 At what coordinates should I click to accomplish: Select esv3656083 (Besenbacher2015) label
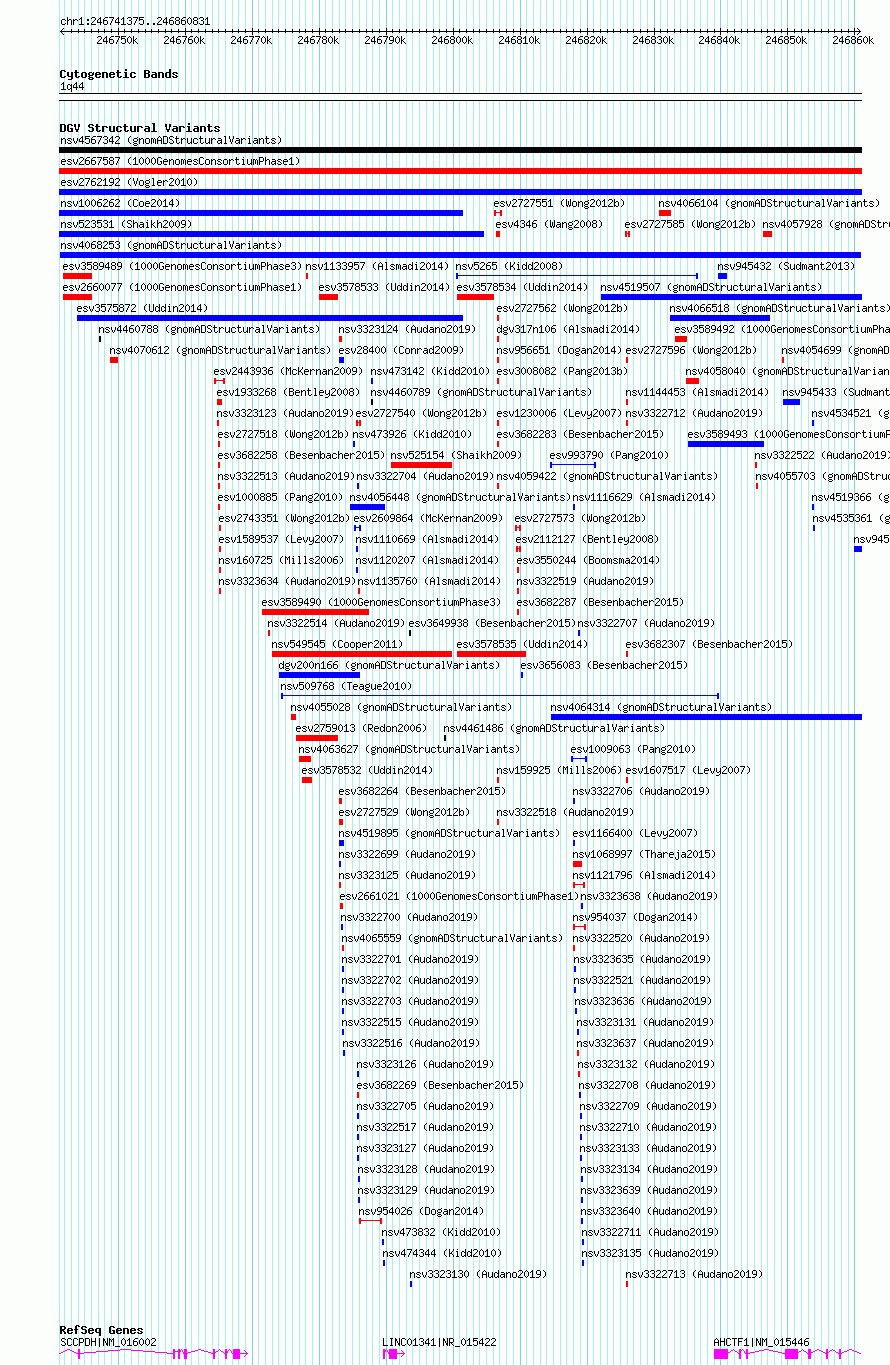click(x=604, y=665)
